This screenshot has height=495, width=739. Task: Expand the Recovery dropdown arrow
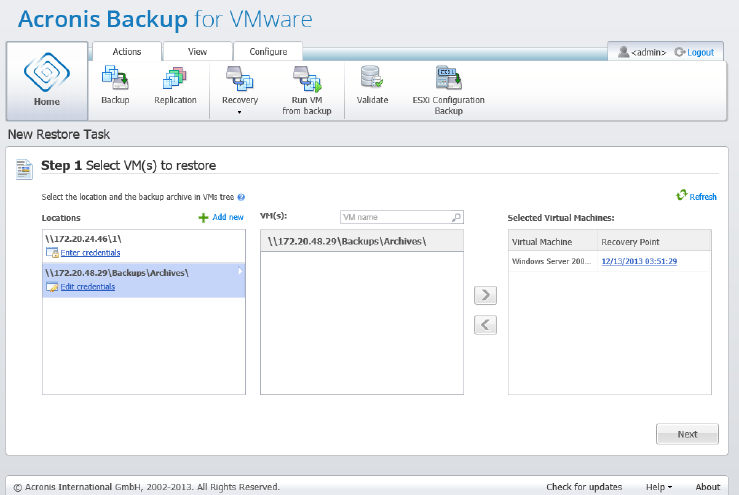click(x=239, y=112)
